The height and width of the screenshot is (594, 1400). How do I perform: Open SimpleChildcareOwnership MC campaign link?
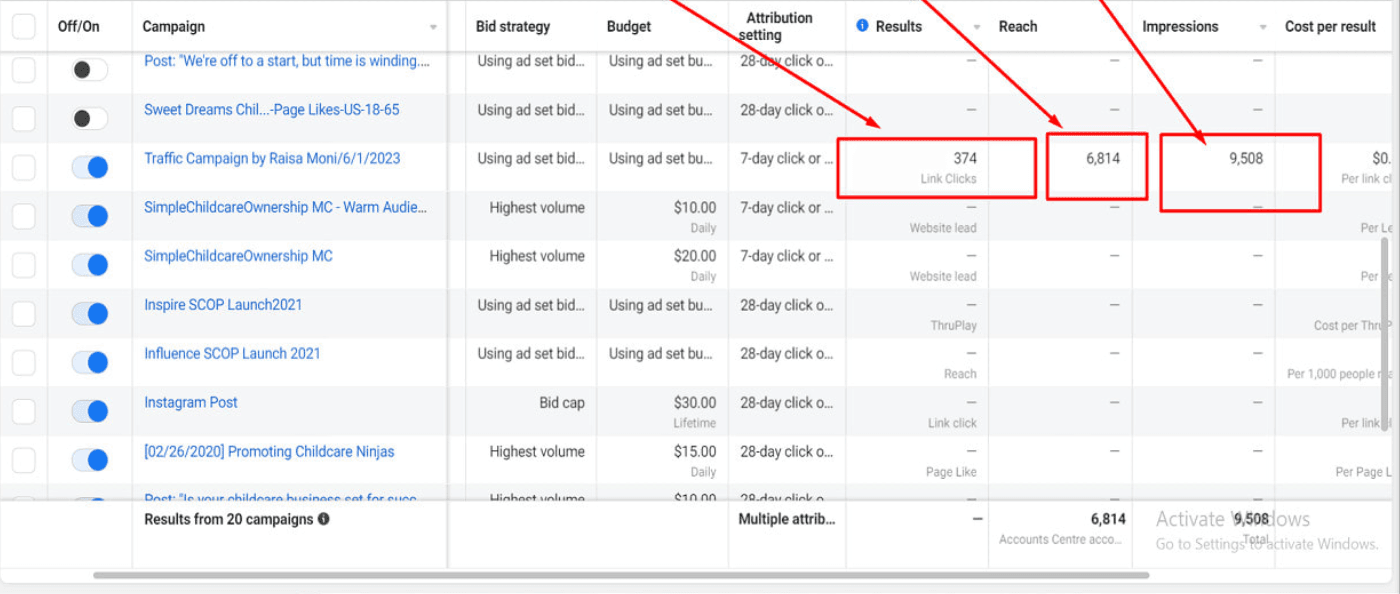point(238,256)
